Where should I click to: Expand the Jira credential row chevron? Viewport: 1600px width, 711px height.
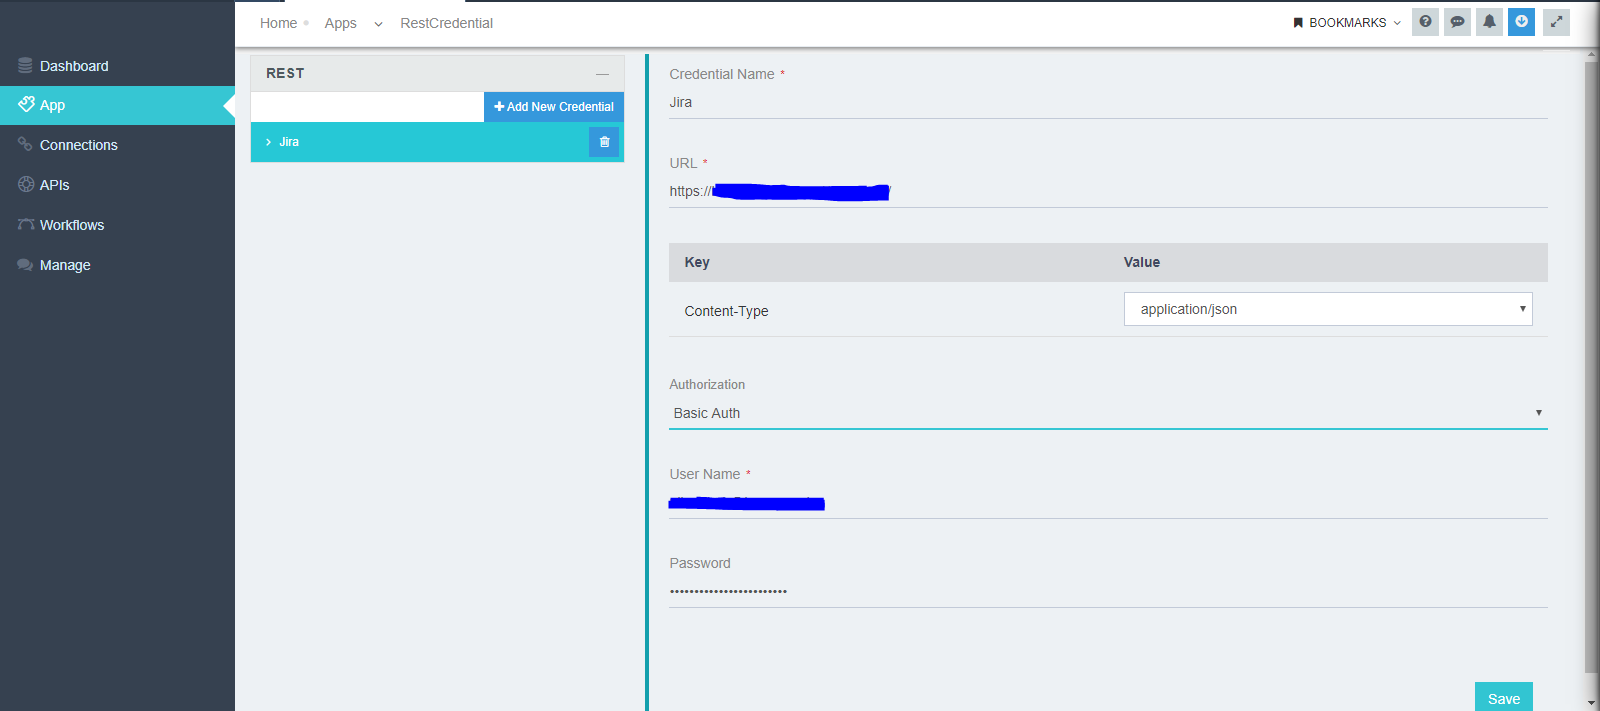[x=268, y=142]
